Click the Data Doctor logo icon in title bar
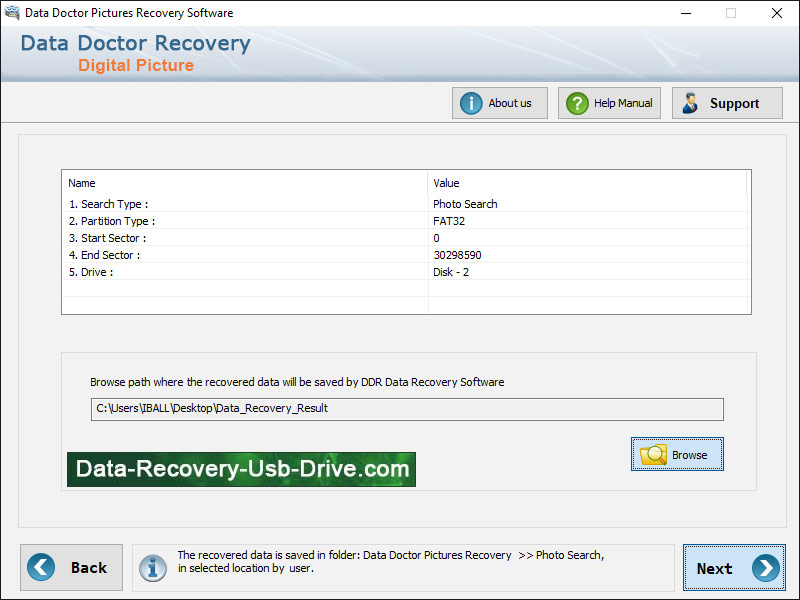Image resolution: width=800 pixels, height=600 pixels. click(x=12, y=12)
